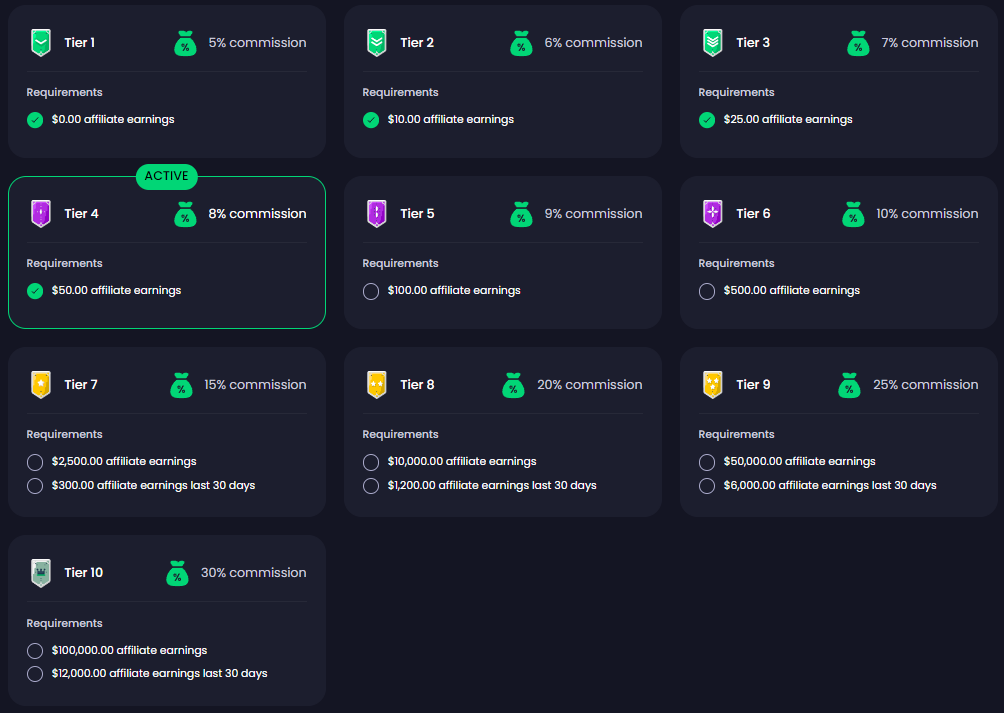
Task: Click the 25% commission label on Tier 9
Action: click(x=925, y=385)
